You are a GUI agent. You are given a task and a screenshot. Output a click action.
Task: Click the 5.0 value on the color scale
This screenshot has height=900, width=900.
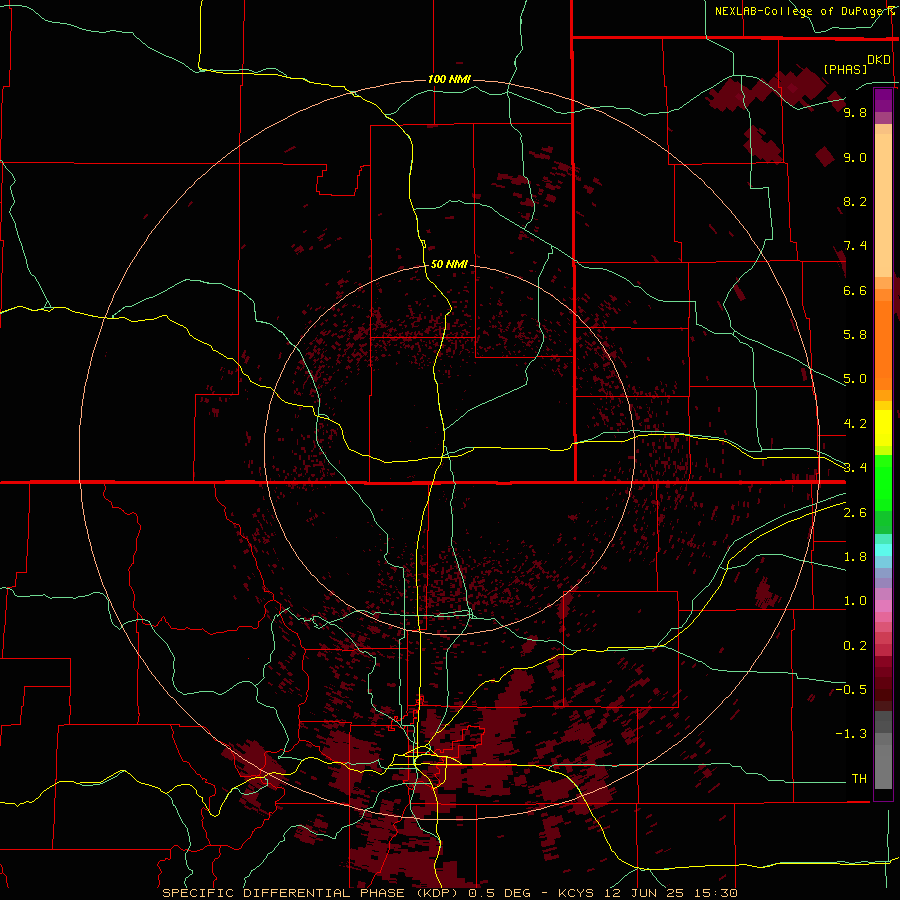click(855, 379)
